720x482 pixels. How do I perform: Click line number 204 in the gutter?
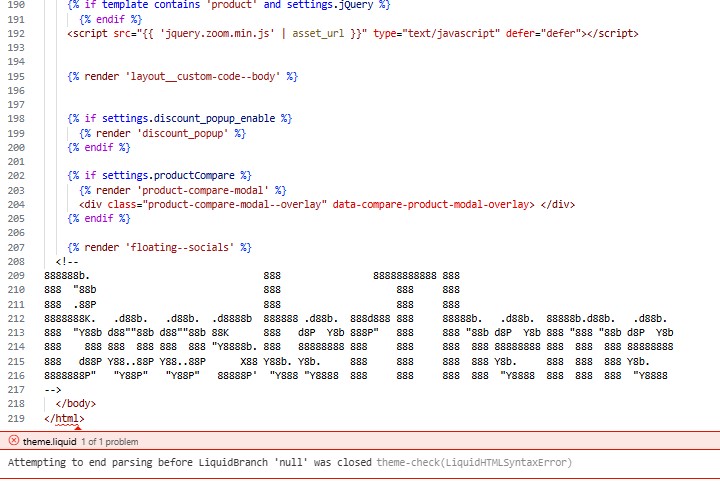(16, 204)
